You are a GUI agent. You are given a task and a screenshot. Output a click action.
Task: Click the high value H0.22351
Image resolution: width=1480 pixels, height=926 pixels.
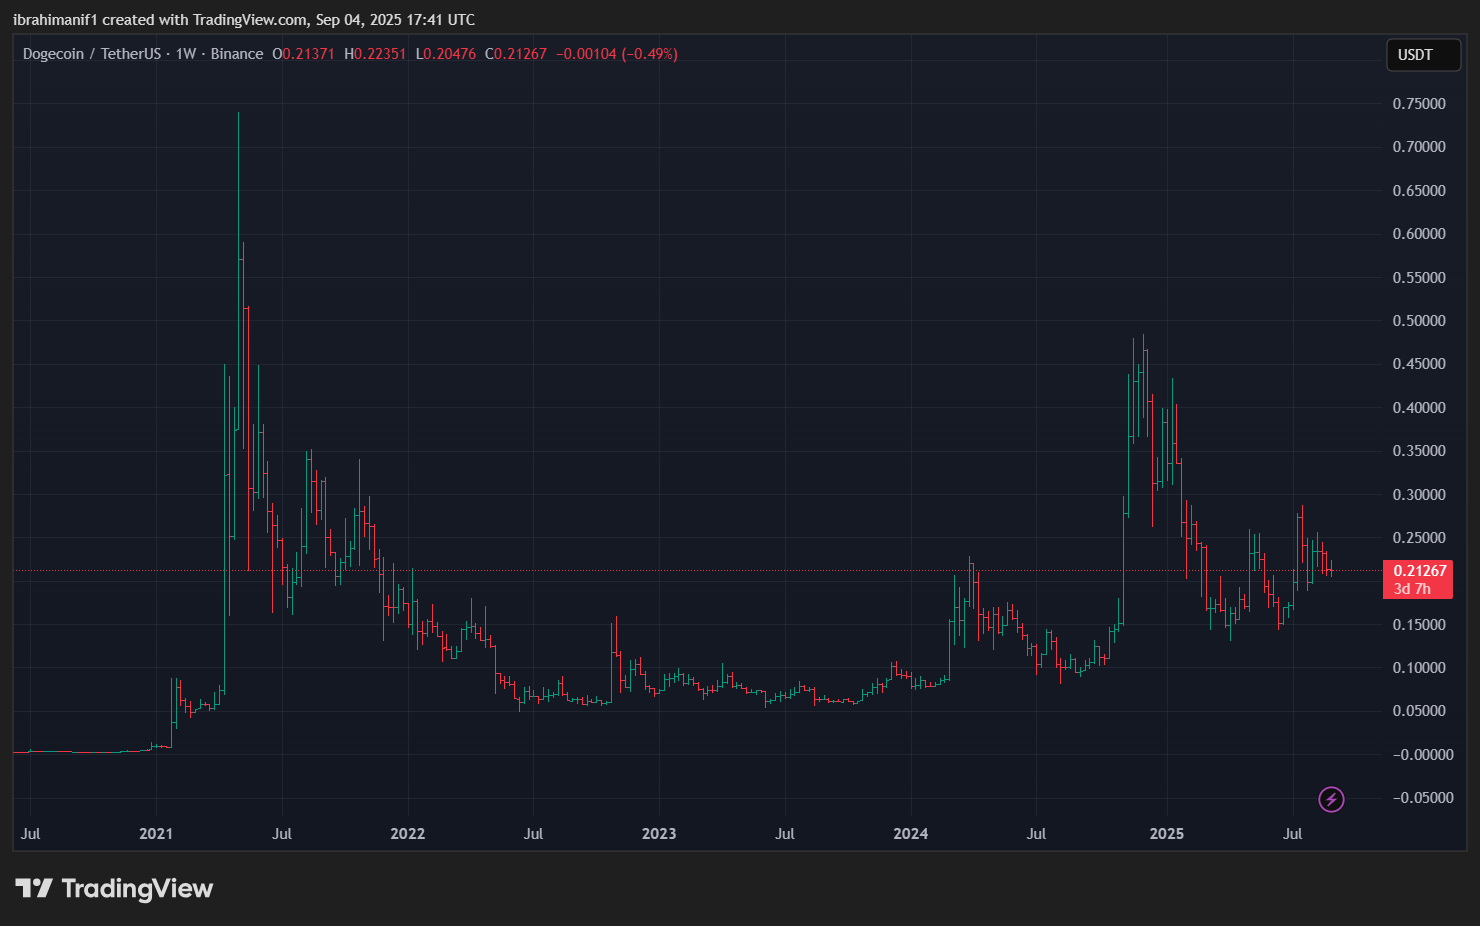(375, 54)
